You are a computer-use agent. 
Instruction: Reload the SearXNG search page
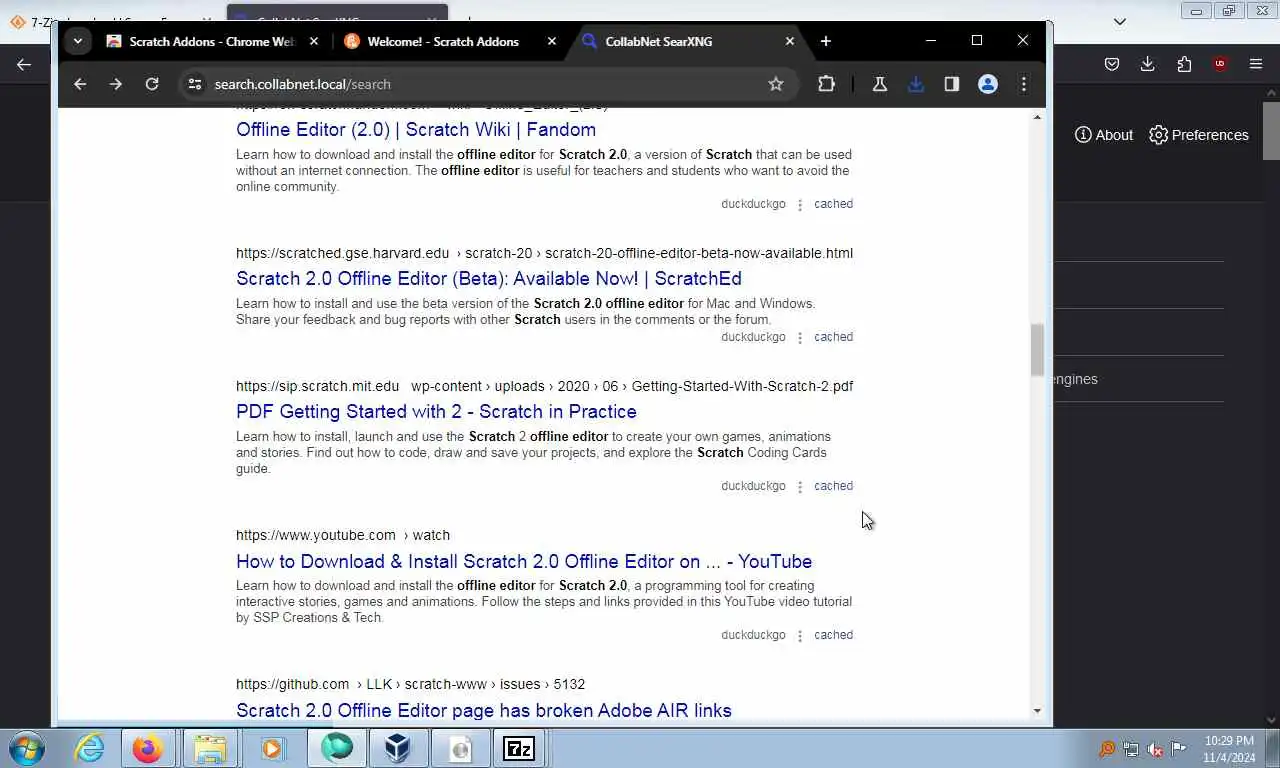click(x=152, y=84)
